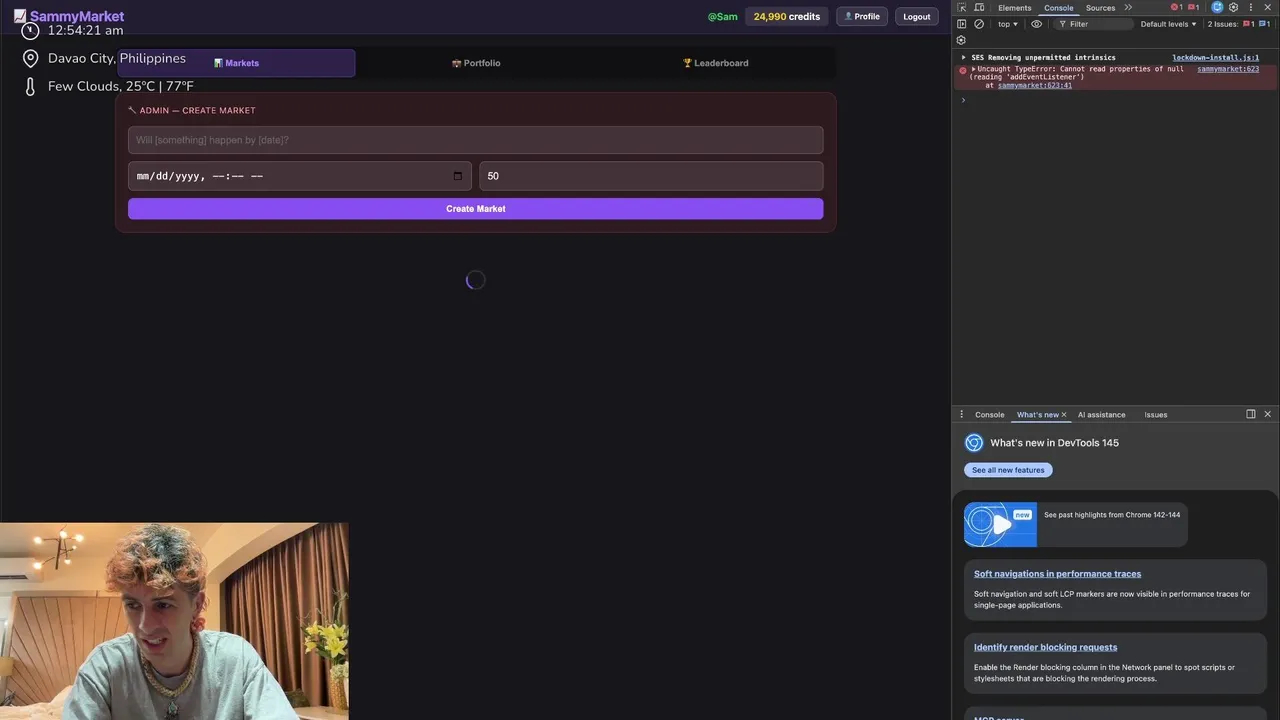Screen dimensions: 1280x720
Task: Open the lockdown-install.js:1 source link
Action: click(1215, 58)
